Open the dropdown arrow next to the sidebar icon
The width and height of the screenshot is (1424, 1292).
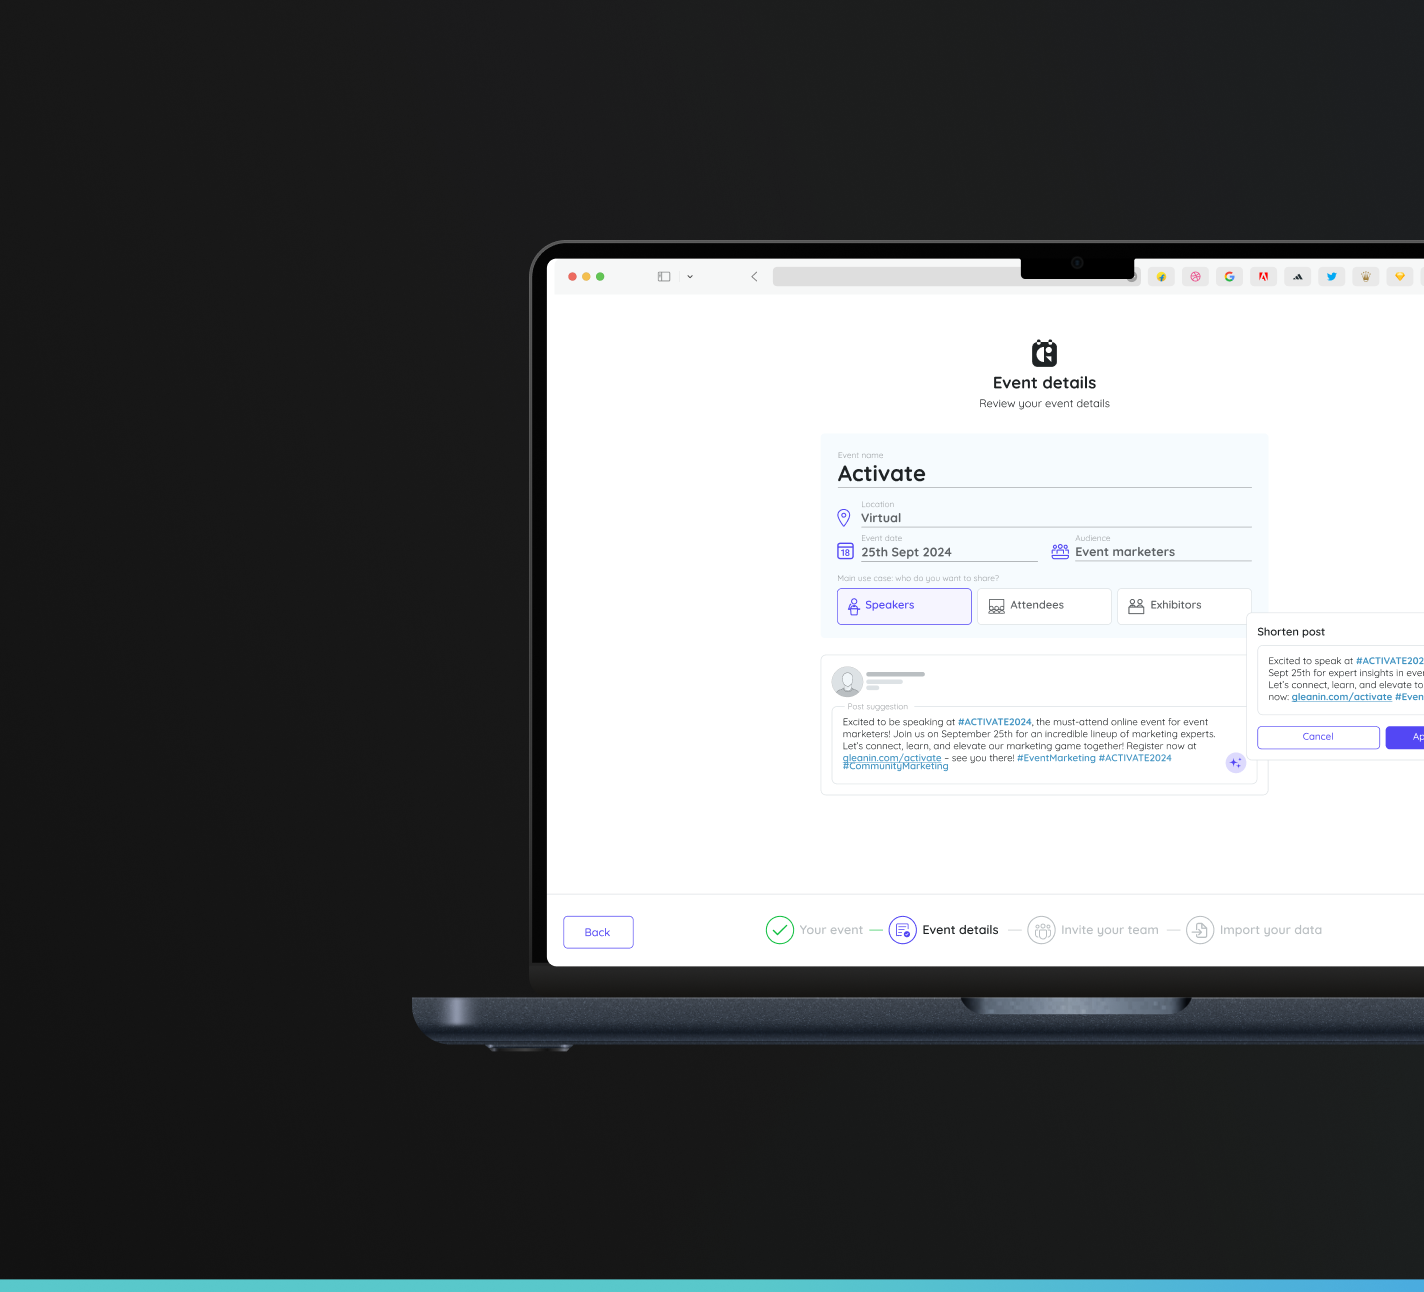(690, 277)
